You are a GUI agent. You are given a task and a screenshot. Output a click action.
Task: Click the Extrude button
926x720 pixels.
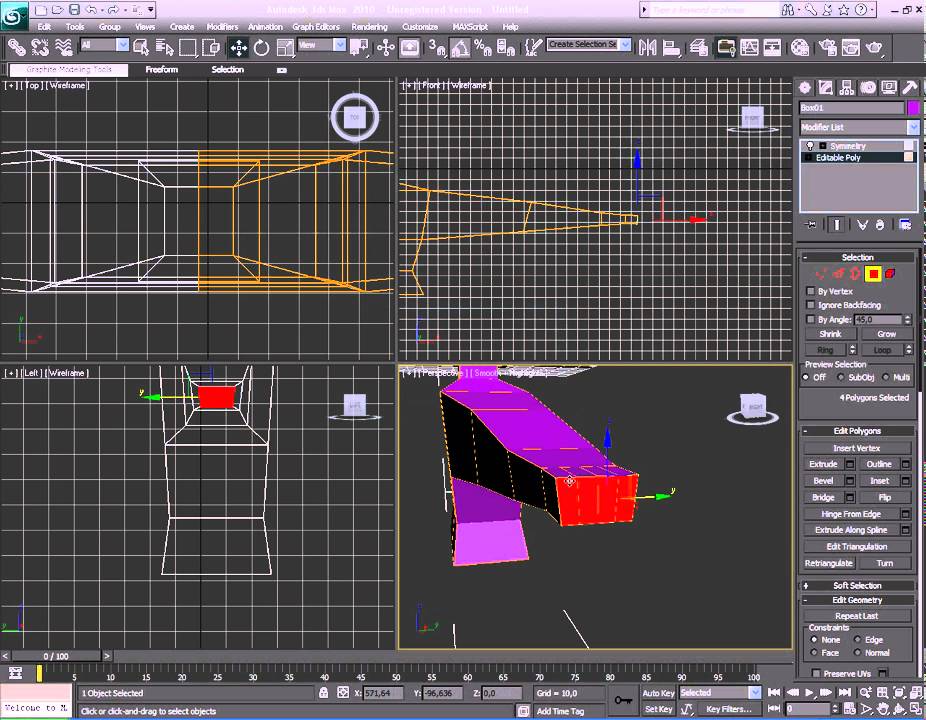click(x=823, y=464)
